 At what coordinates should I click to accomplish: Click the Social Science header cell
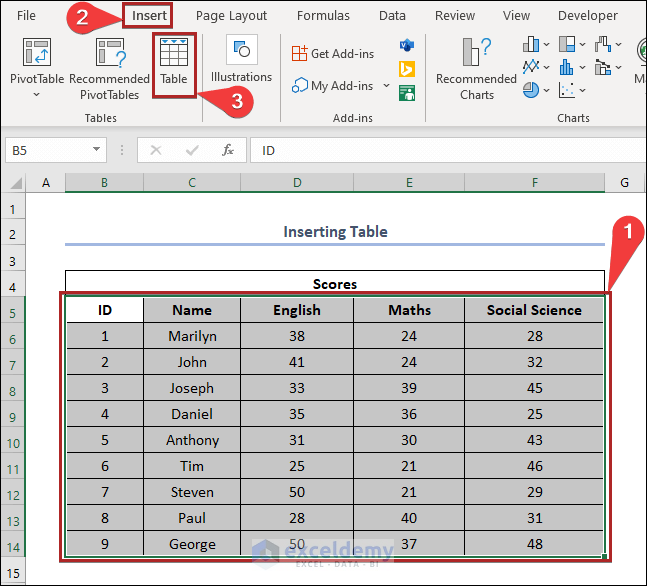click(534, 310)
